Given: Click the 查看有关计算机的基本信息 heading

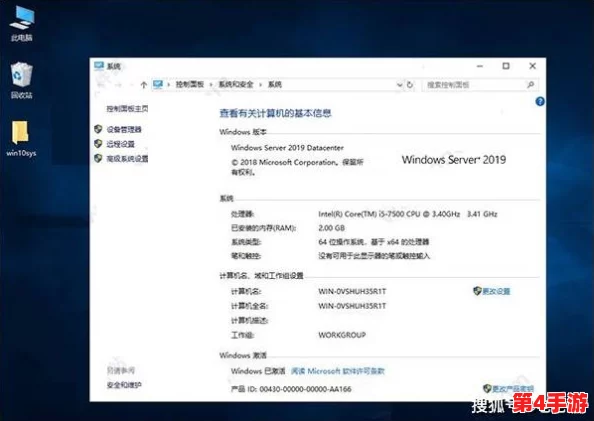Looking at the screenshot, I should pyautogui.click(x=275, y=113).
